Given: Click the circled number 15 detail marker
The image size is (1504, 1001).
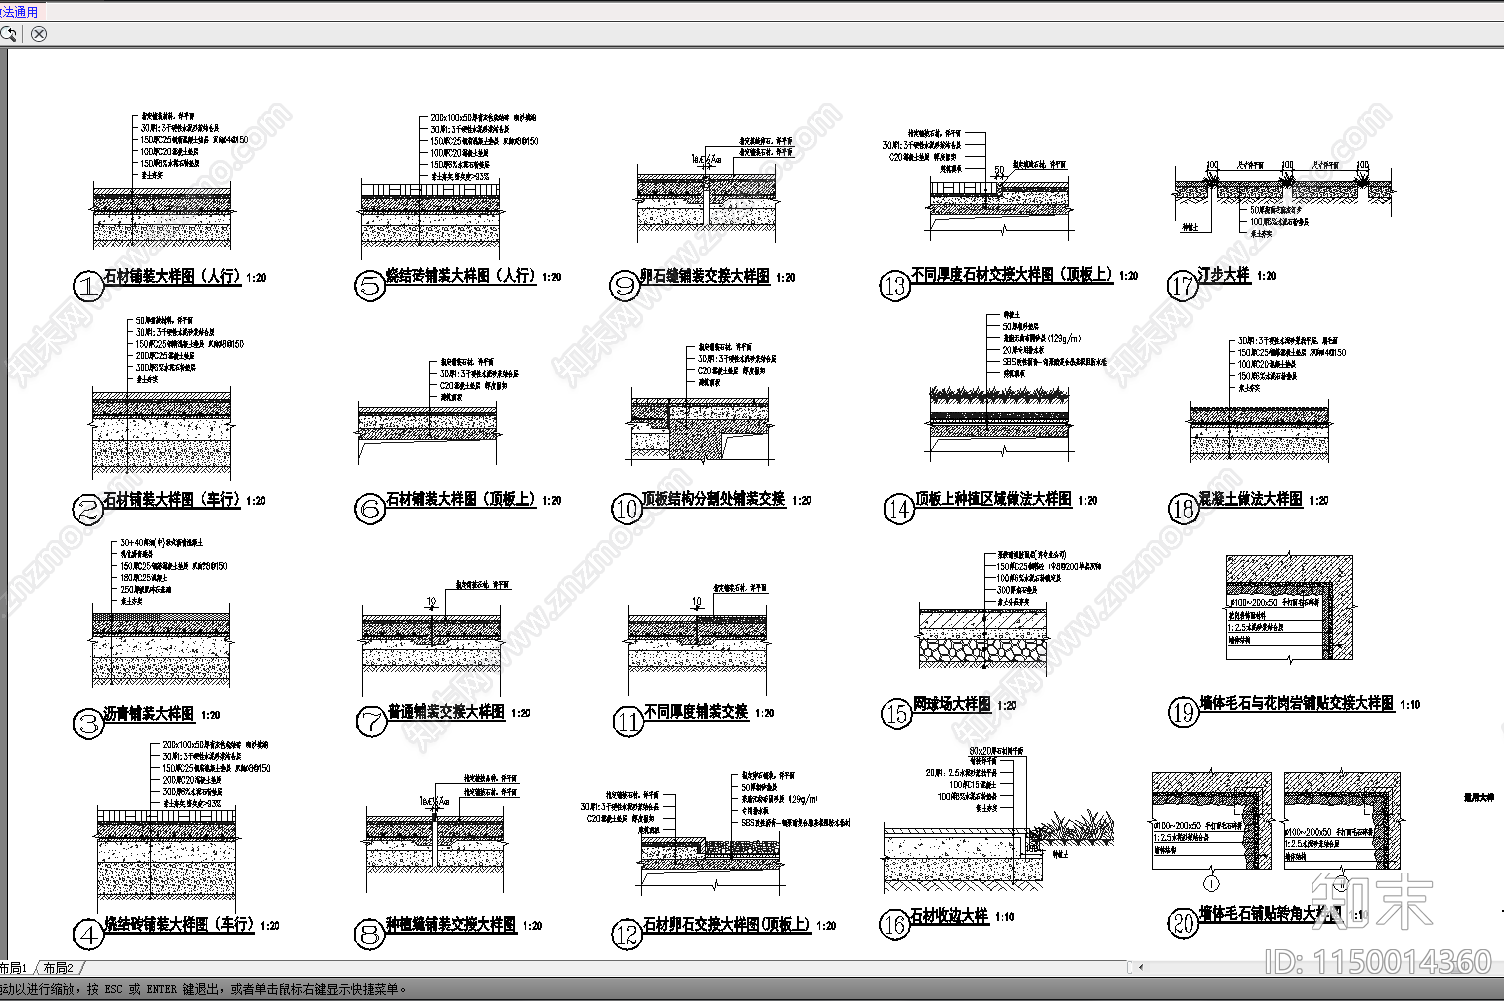Looking at the screenshot, I should click(896, 714).
